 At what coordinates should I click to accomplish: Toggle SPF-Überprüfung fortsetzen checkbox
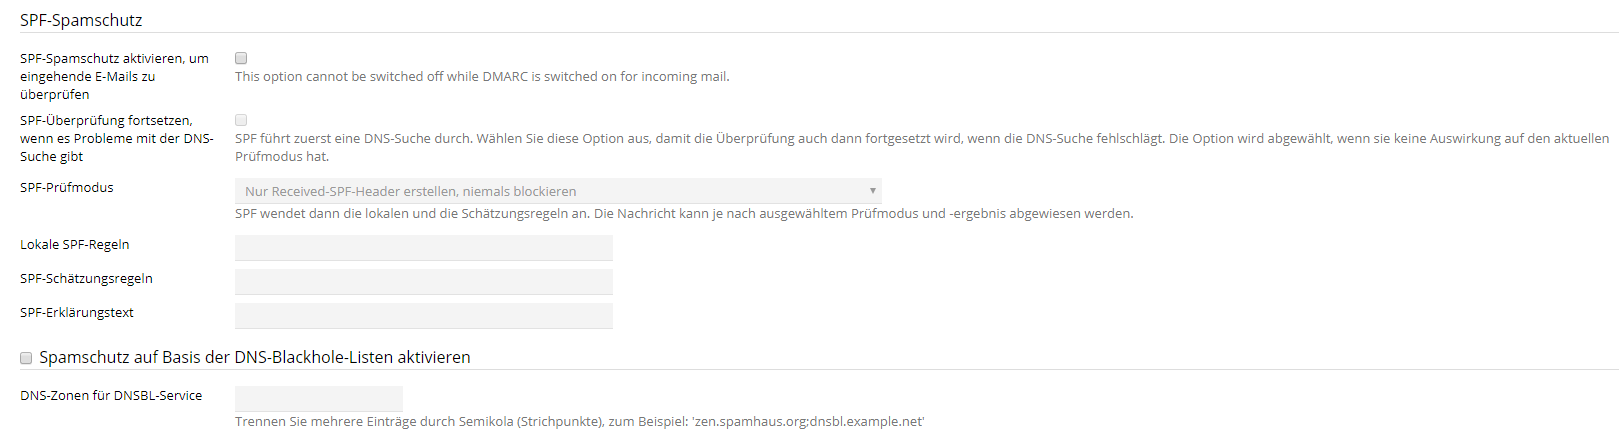click(x=241, y=120)
